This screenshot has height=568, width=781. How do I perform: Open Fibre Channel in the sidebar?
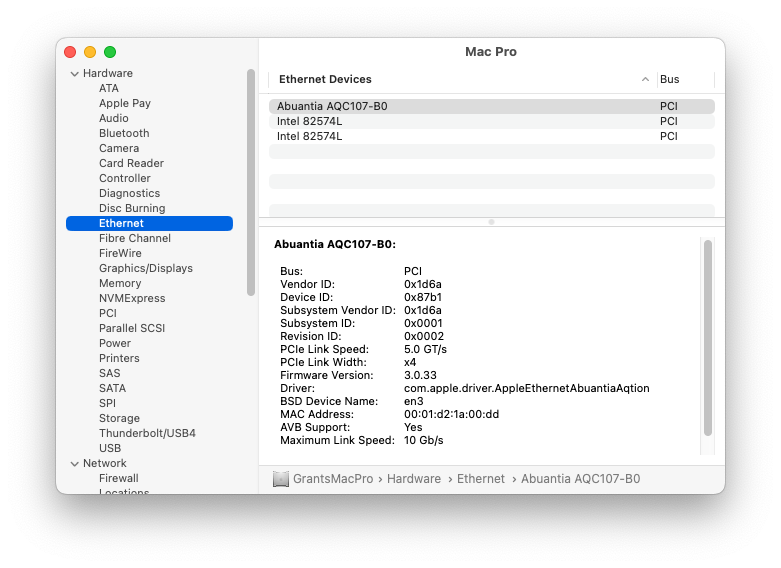tap(134, 238)
